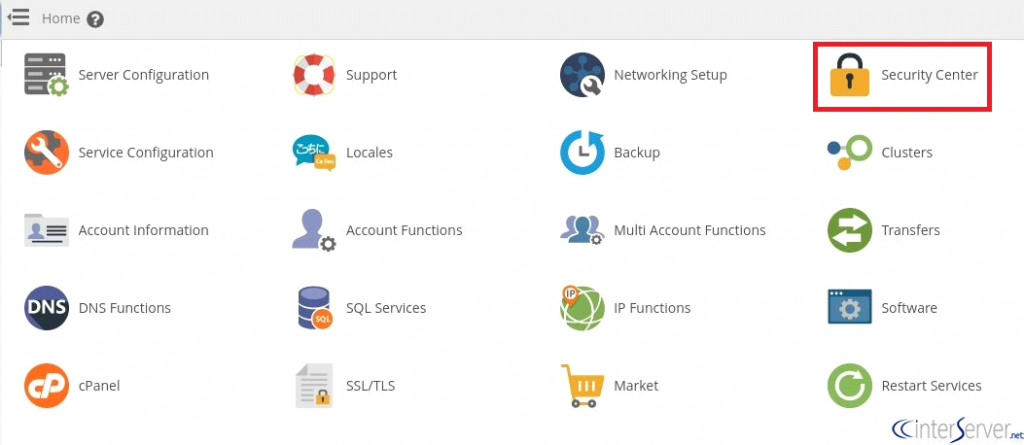The image size is (1024, 445).
Task: Click the Clusters circles icon
Action: click(x=849, y=152)
